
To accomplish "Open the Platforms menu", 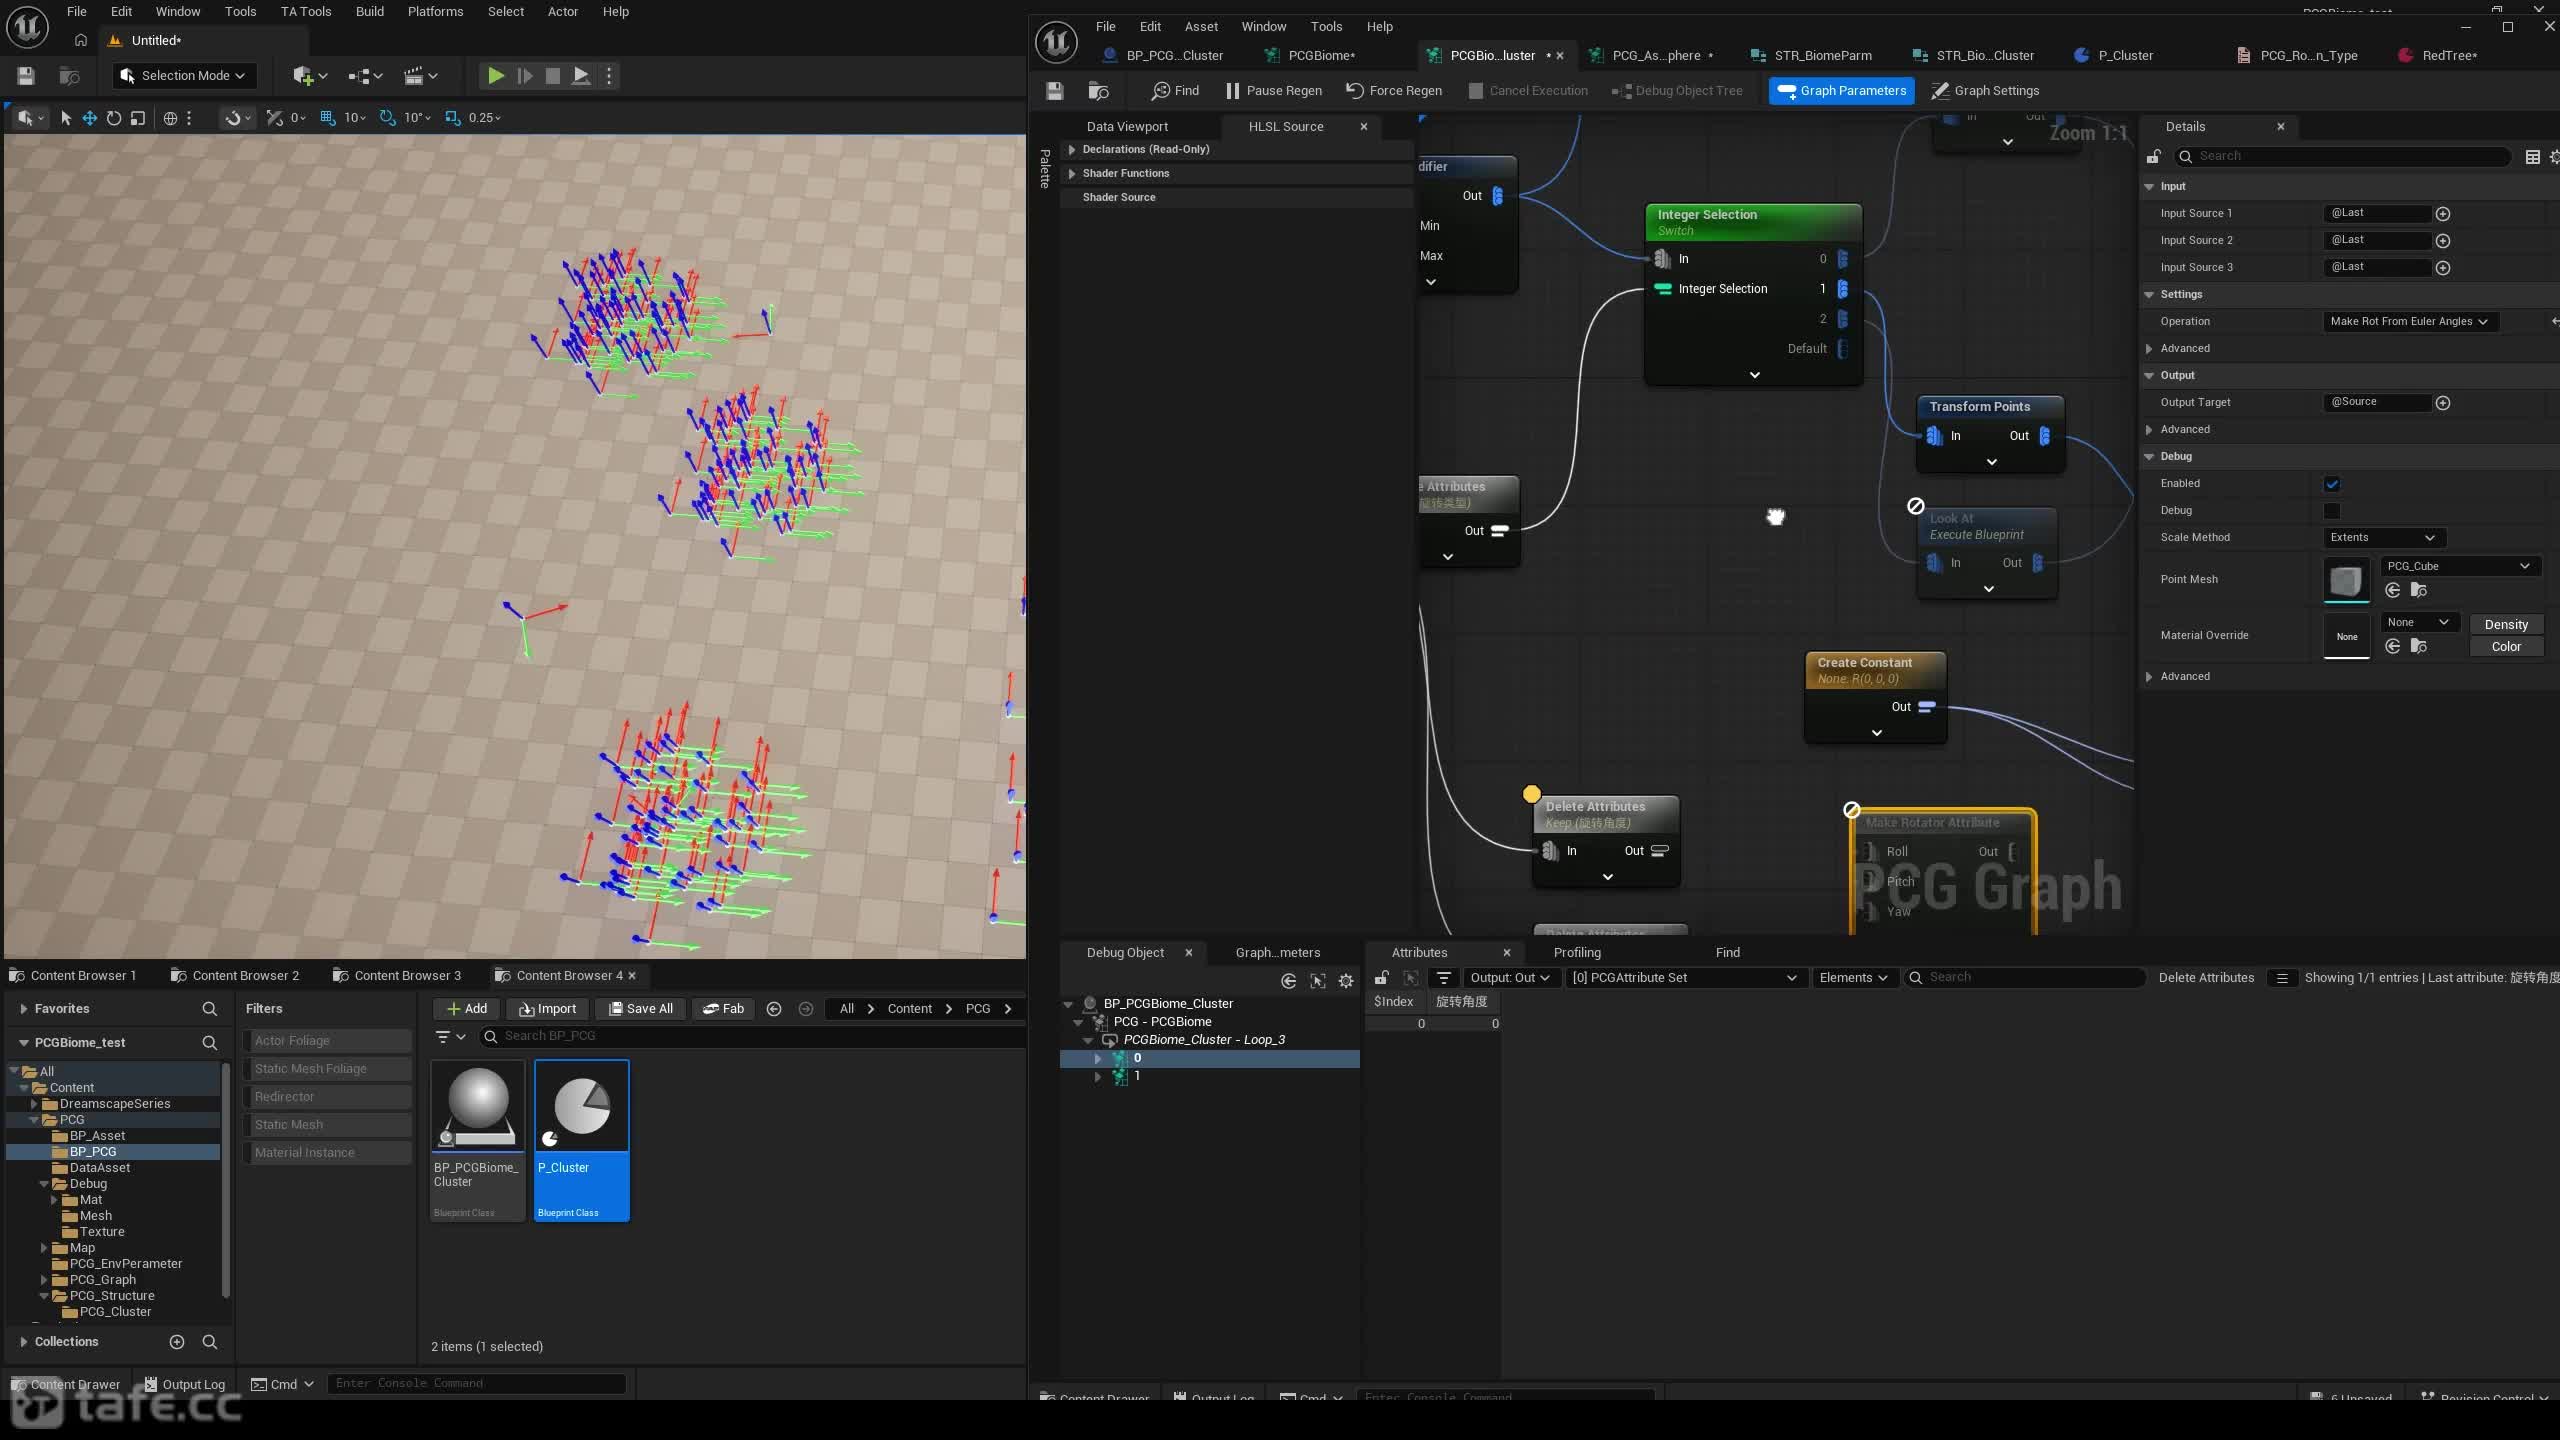I will click(x=435, y=11).
